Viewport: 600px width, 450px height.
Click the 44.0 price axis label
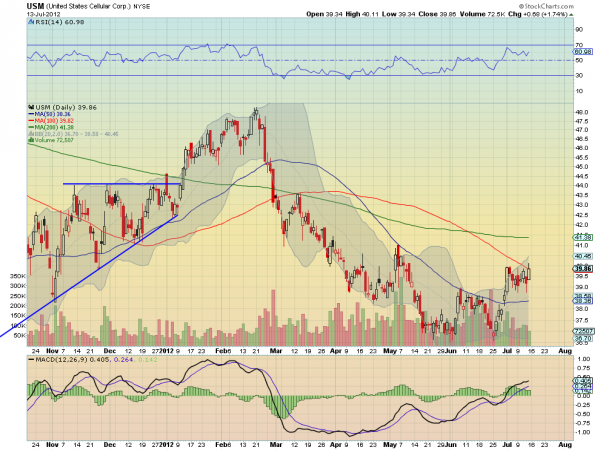[x=582, y=186]
